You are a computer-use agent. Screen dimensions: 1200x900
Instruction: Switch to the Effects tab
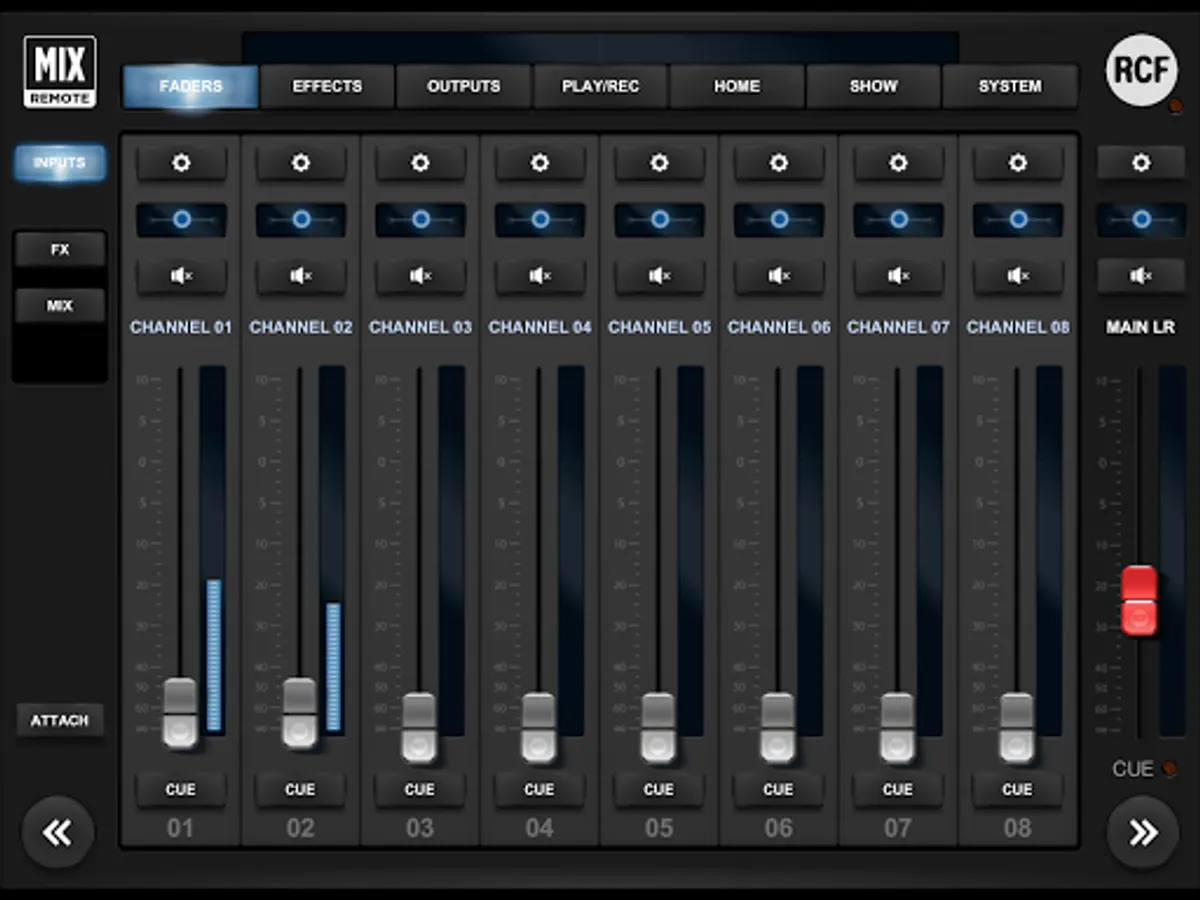point(327,87)
